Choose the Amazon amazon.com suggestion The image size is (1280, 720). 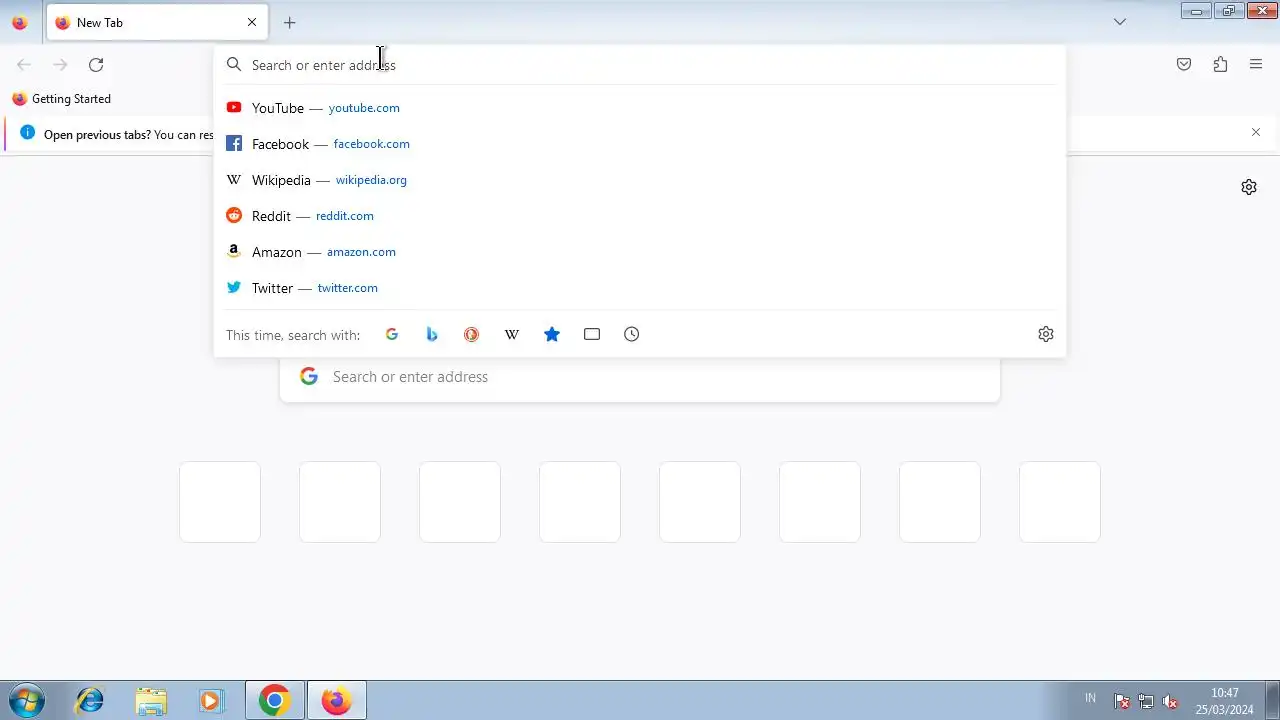[640, 252]
